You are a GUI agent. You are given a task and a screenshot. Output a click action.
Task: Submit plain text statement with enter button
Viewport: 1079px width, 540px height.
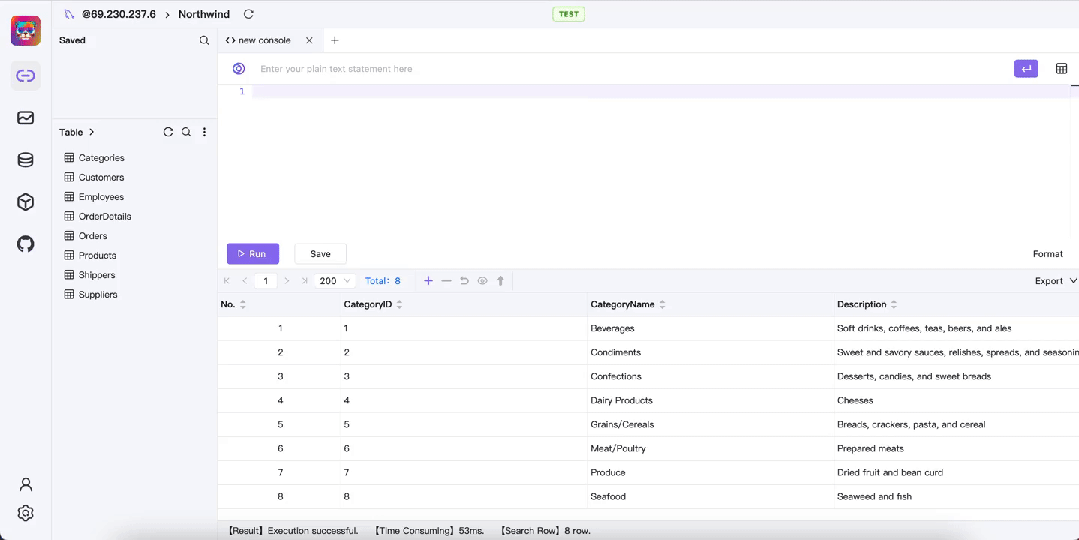(1025, 69)
